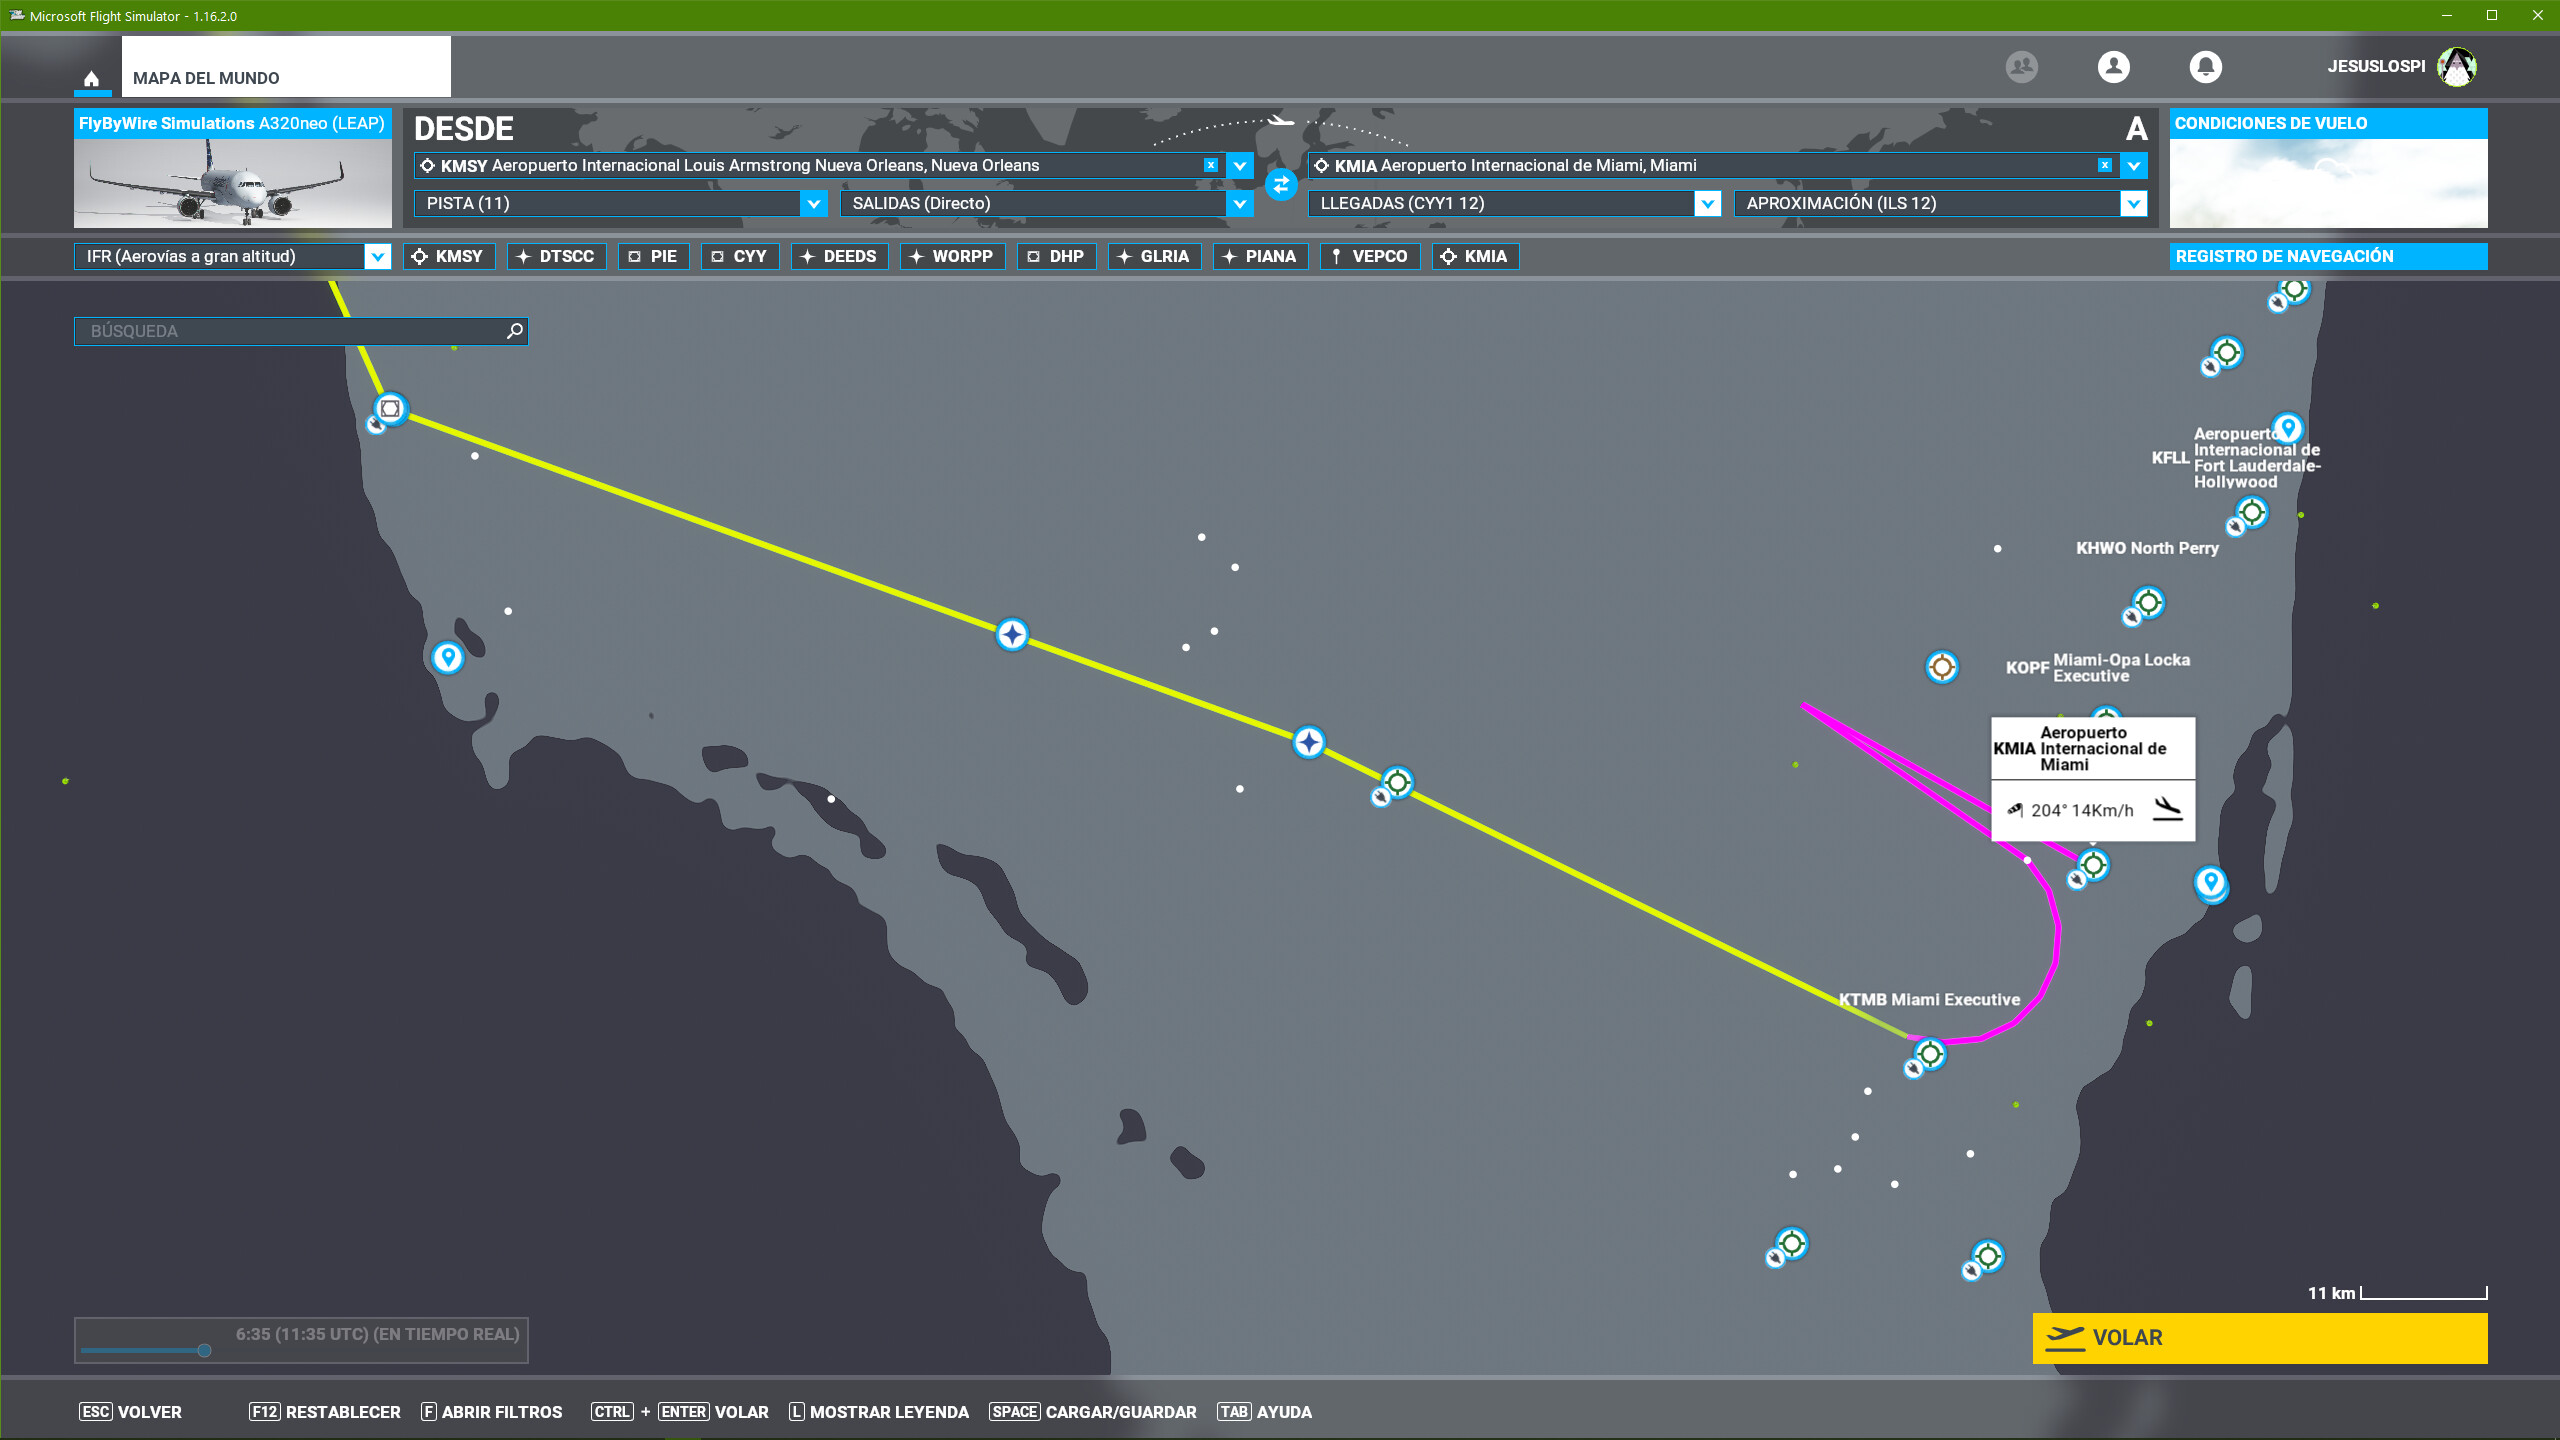
Task: Open the APROXIMACIÓN (ILS 12) dropdown
Action: click(2133, 204)
